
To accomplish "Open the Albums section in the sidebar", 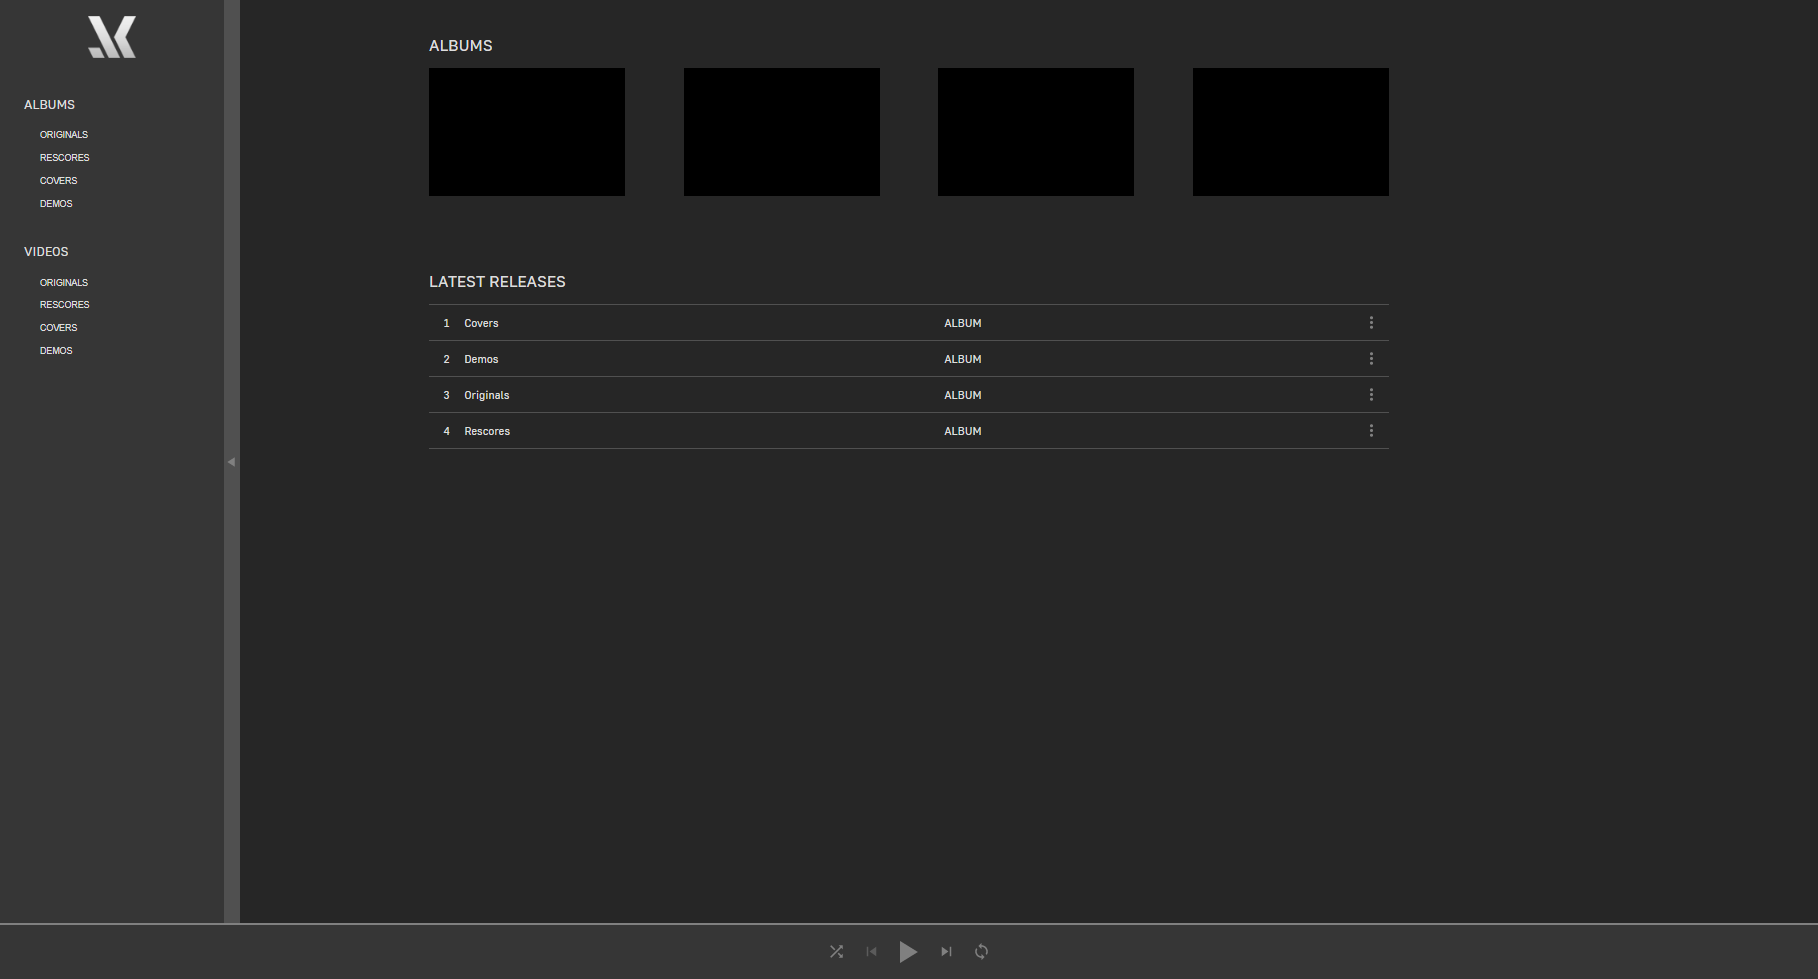I will [x=49, y=105].
